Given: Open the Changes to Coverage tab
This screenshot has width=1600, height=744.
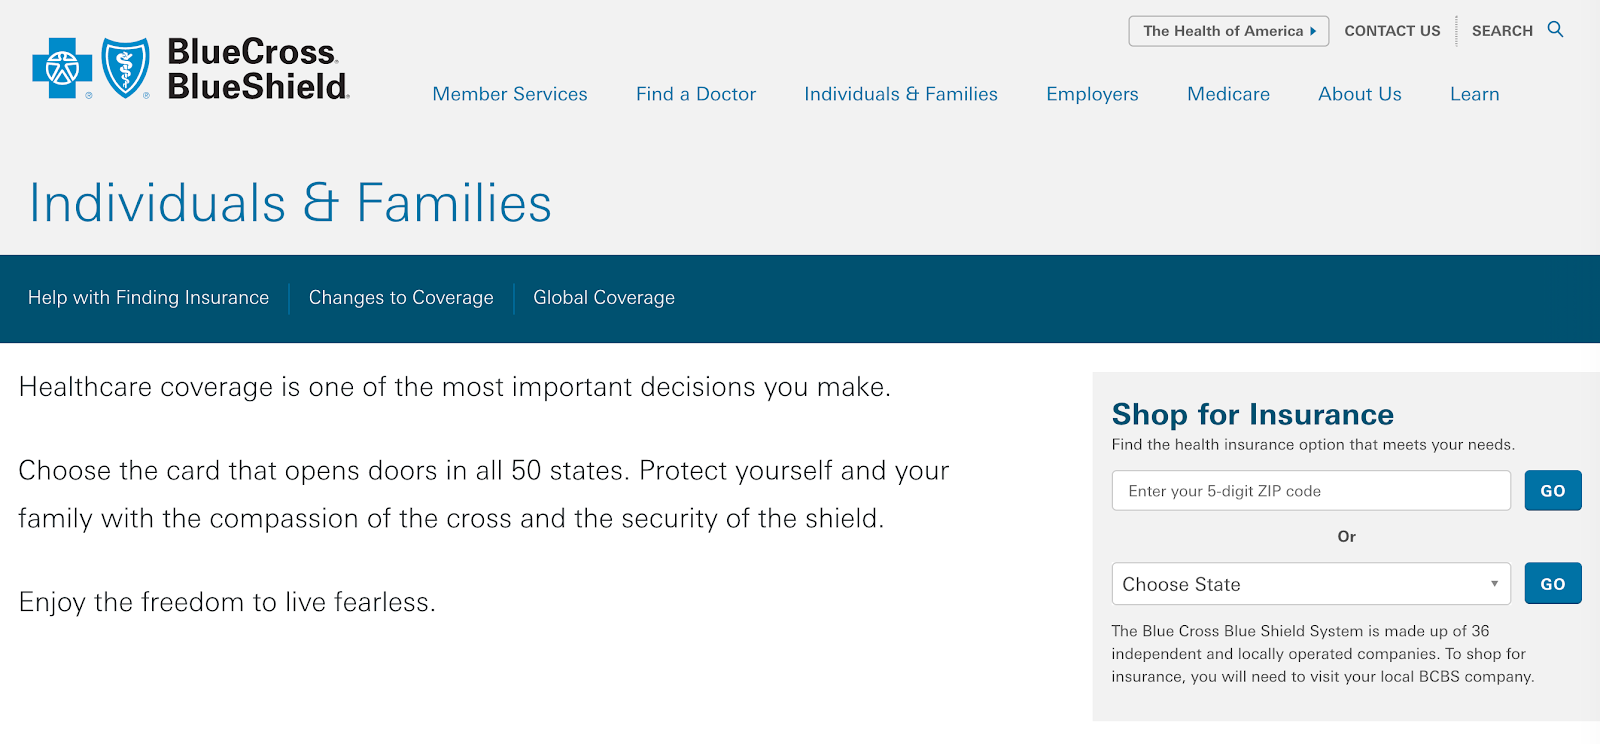Looking at the screenshot, I should pyautogui.click(x=401, y=298).
